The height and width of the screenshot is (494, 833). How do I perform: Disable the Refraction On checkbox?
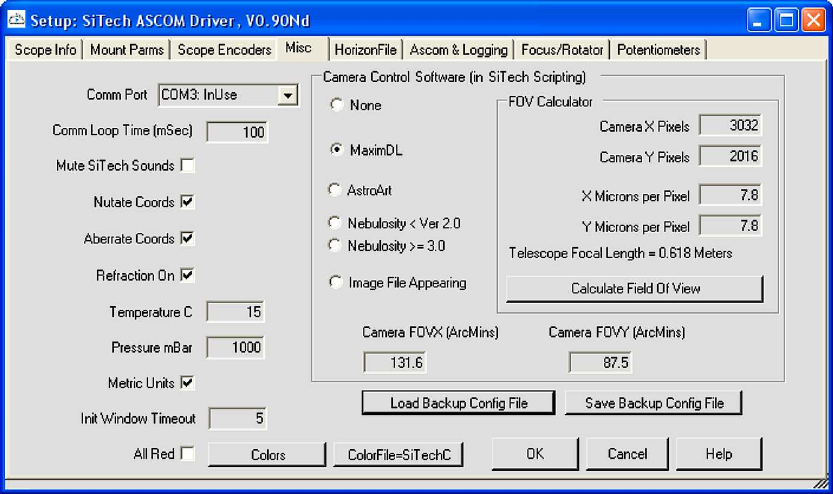(x=187, y=275)
